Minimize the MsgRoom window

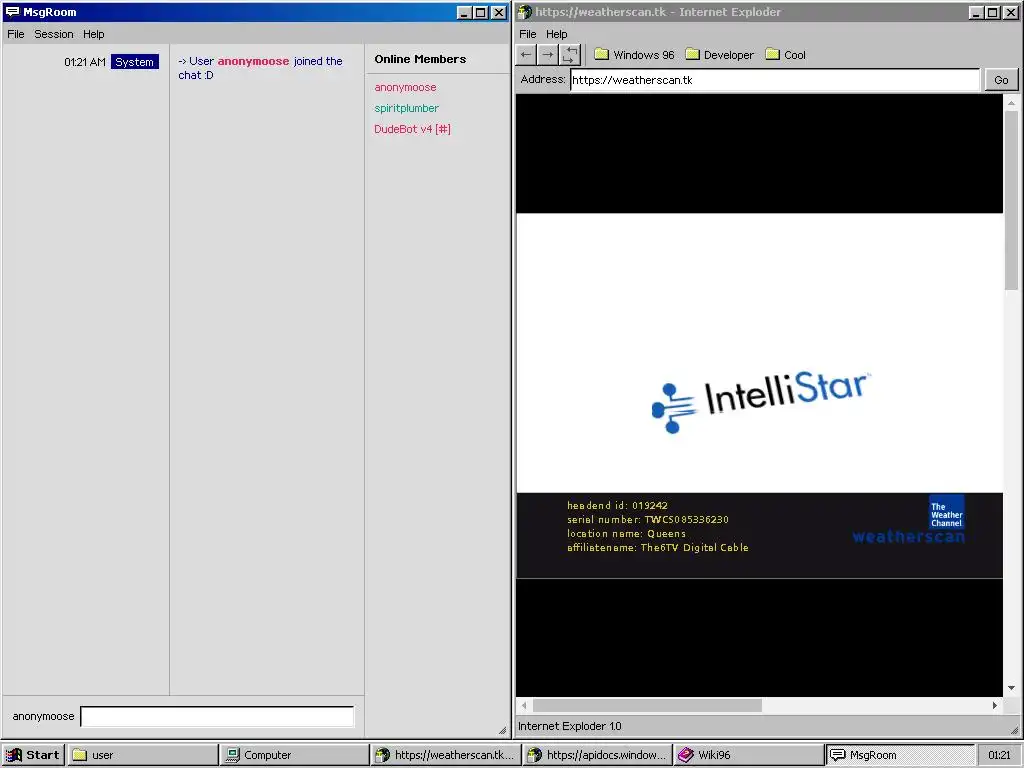[464, 12]
